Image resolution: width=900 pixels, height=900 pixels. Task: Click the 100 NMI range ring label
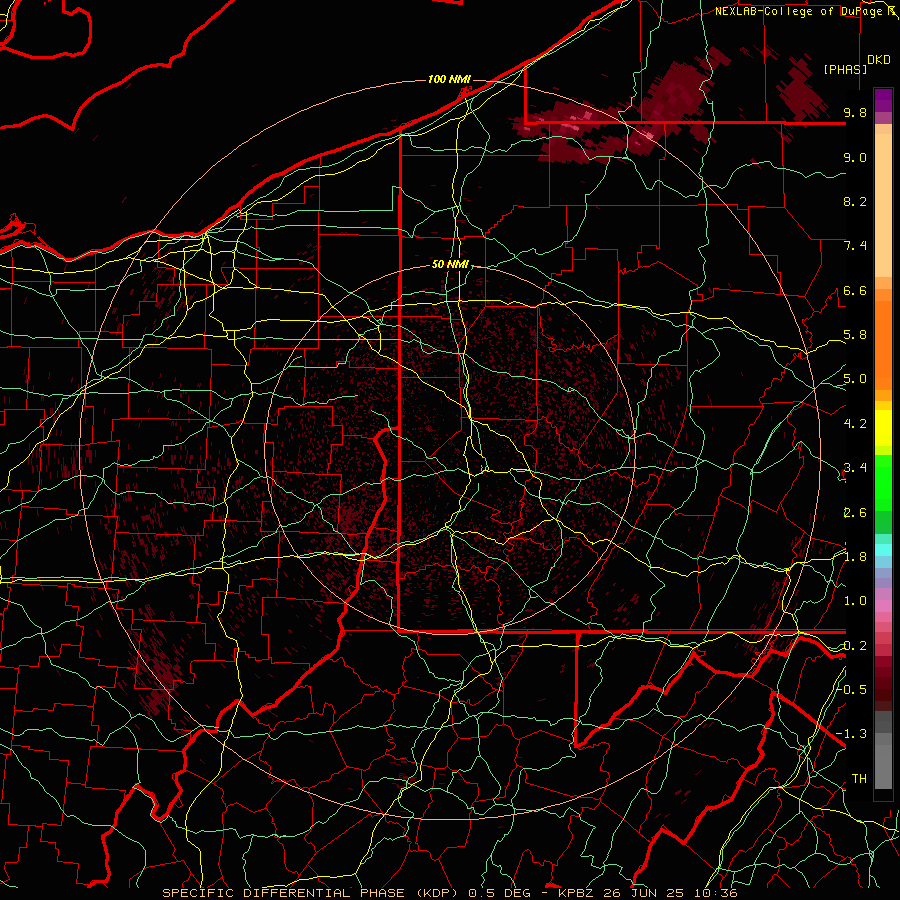449,79
